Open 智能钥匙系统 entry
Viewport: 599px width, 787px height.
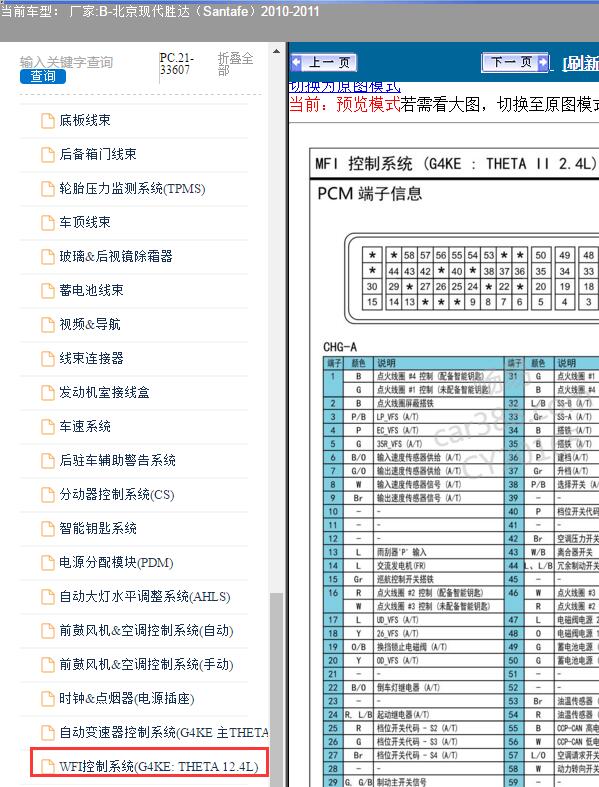click(x=98, y=529)
